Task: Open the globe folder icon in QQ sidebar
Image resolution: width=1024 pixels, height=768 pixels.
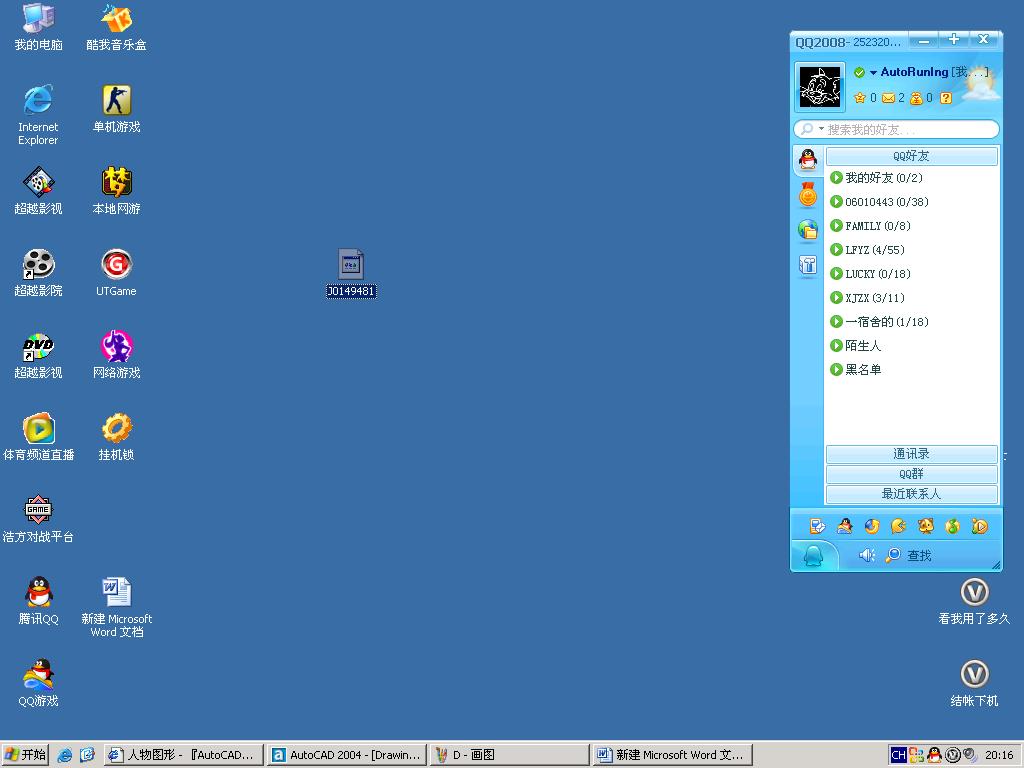Action: click(808, 229)
